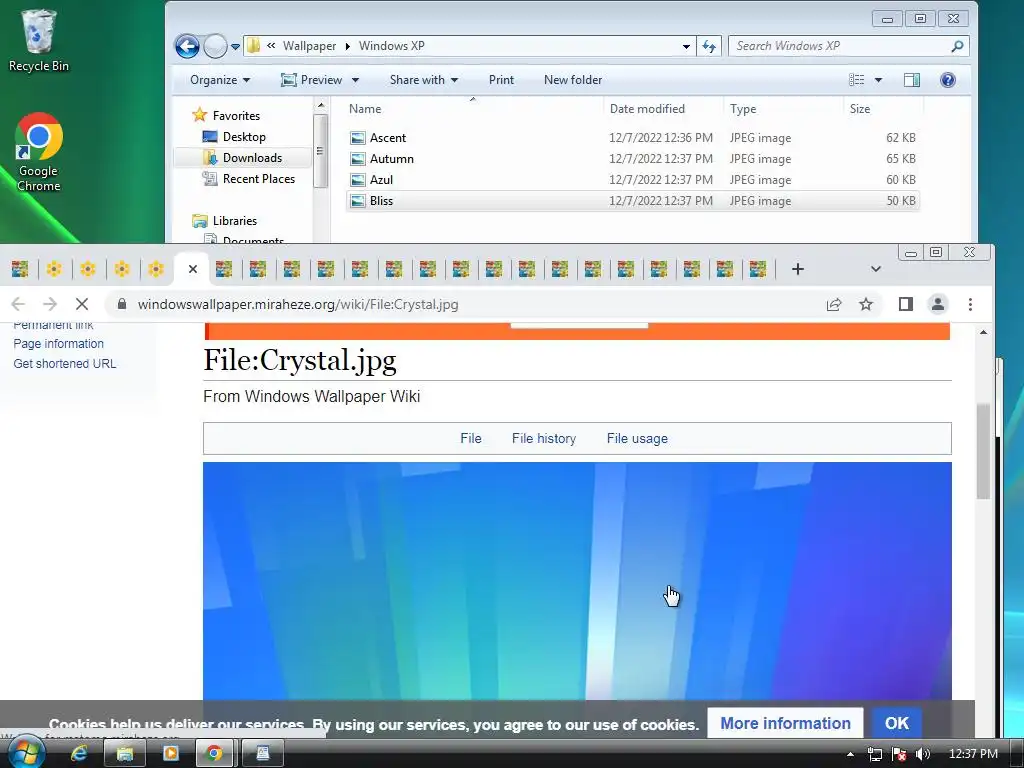Open Explorer help with the question mark icon

(948, 80)
